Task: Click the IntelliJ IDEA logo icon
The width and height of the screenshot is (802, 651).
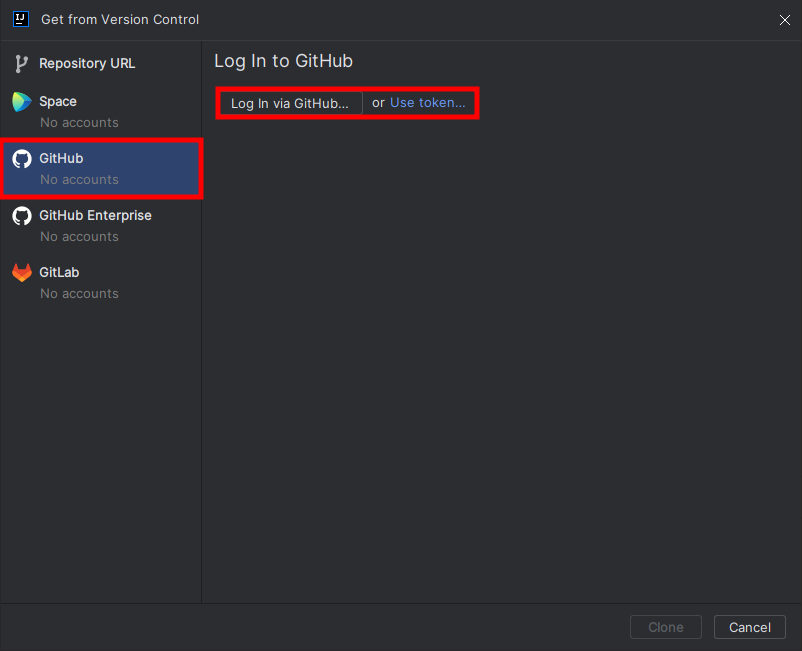Action: [21, 19]
